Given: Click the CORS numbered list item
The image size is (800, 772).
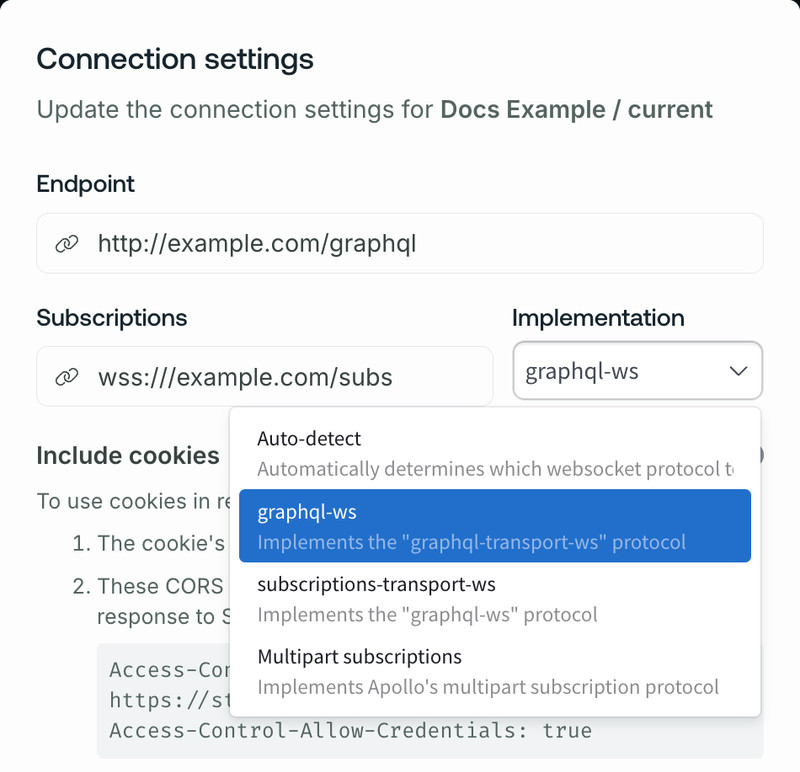Looking at the screenshot, I should 160,586.
